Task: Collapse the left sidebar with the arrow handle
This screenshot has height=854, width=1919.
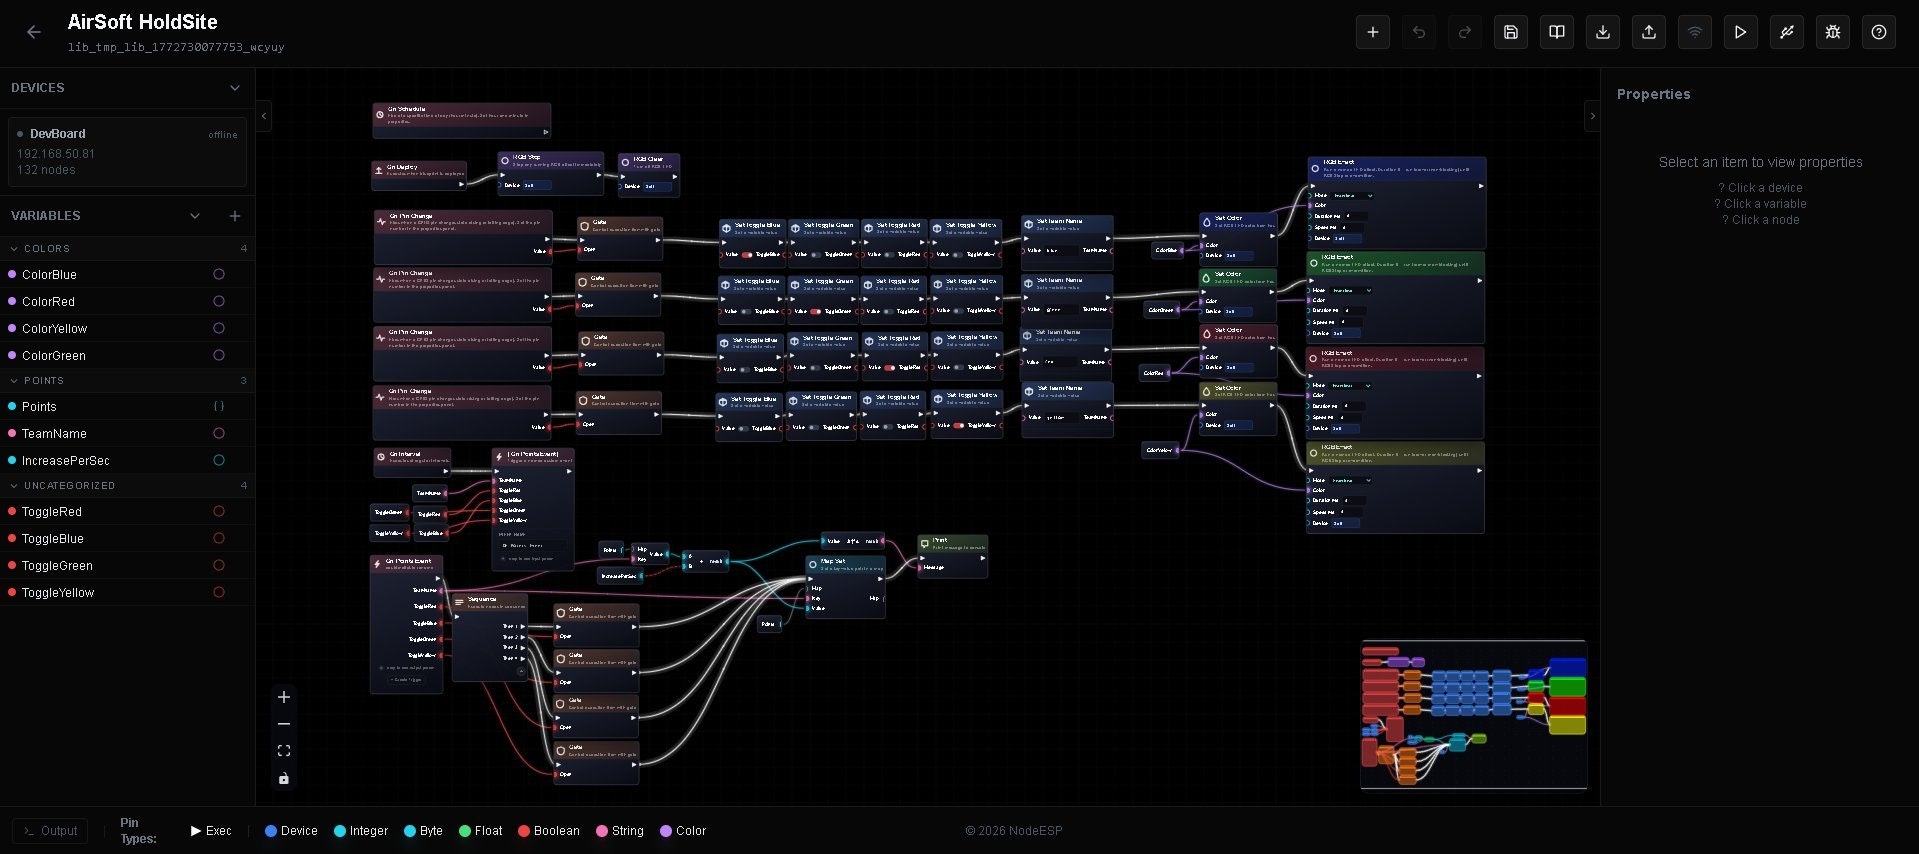Action: (x=264, y=116)
